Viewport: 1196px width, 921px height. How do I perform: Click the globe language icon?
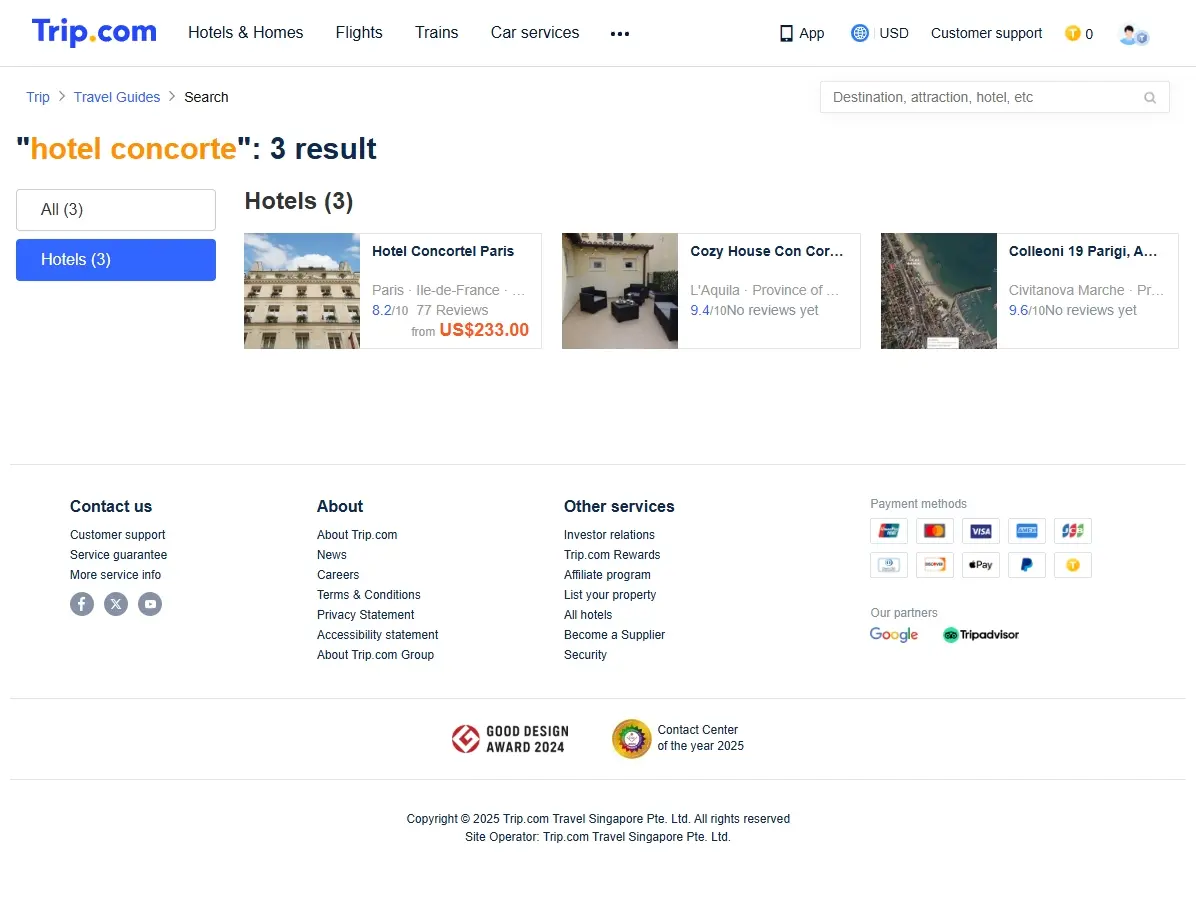coord(859,33)
